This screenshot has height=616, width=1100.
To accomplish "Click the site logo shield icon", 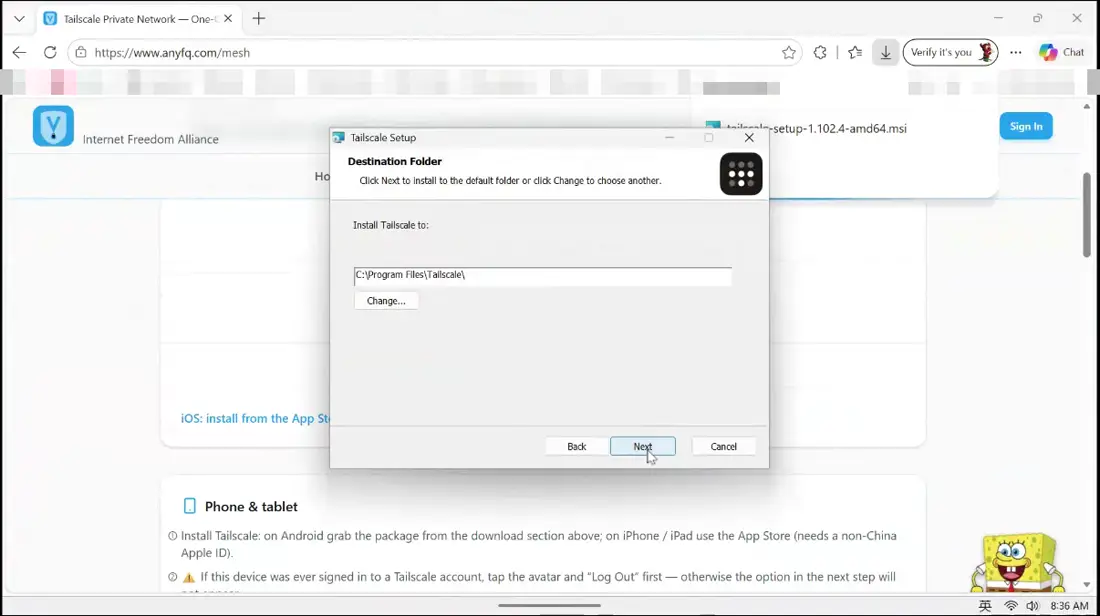I will tap(53, 126).
